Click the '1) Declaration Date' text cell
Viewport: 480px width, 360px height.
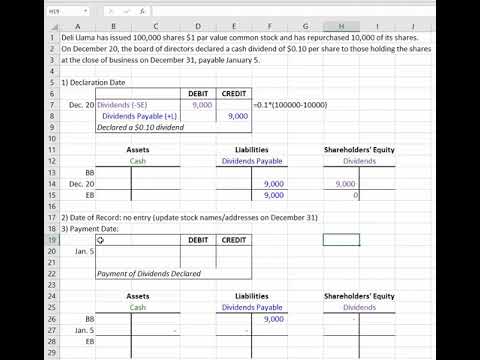93,83
